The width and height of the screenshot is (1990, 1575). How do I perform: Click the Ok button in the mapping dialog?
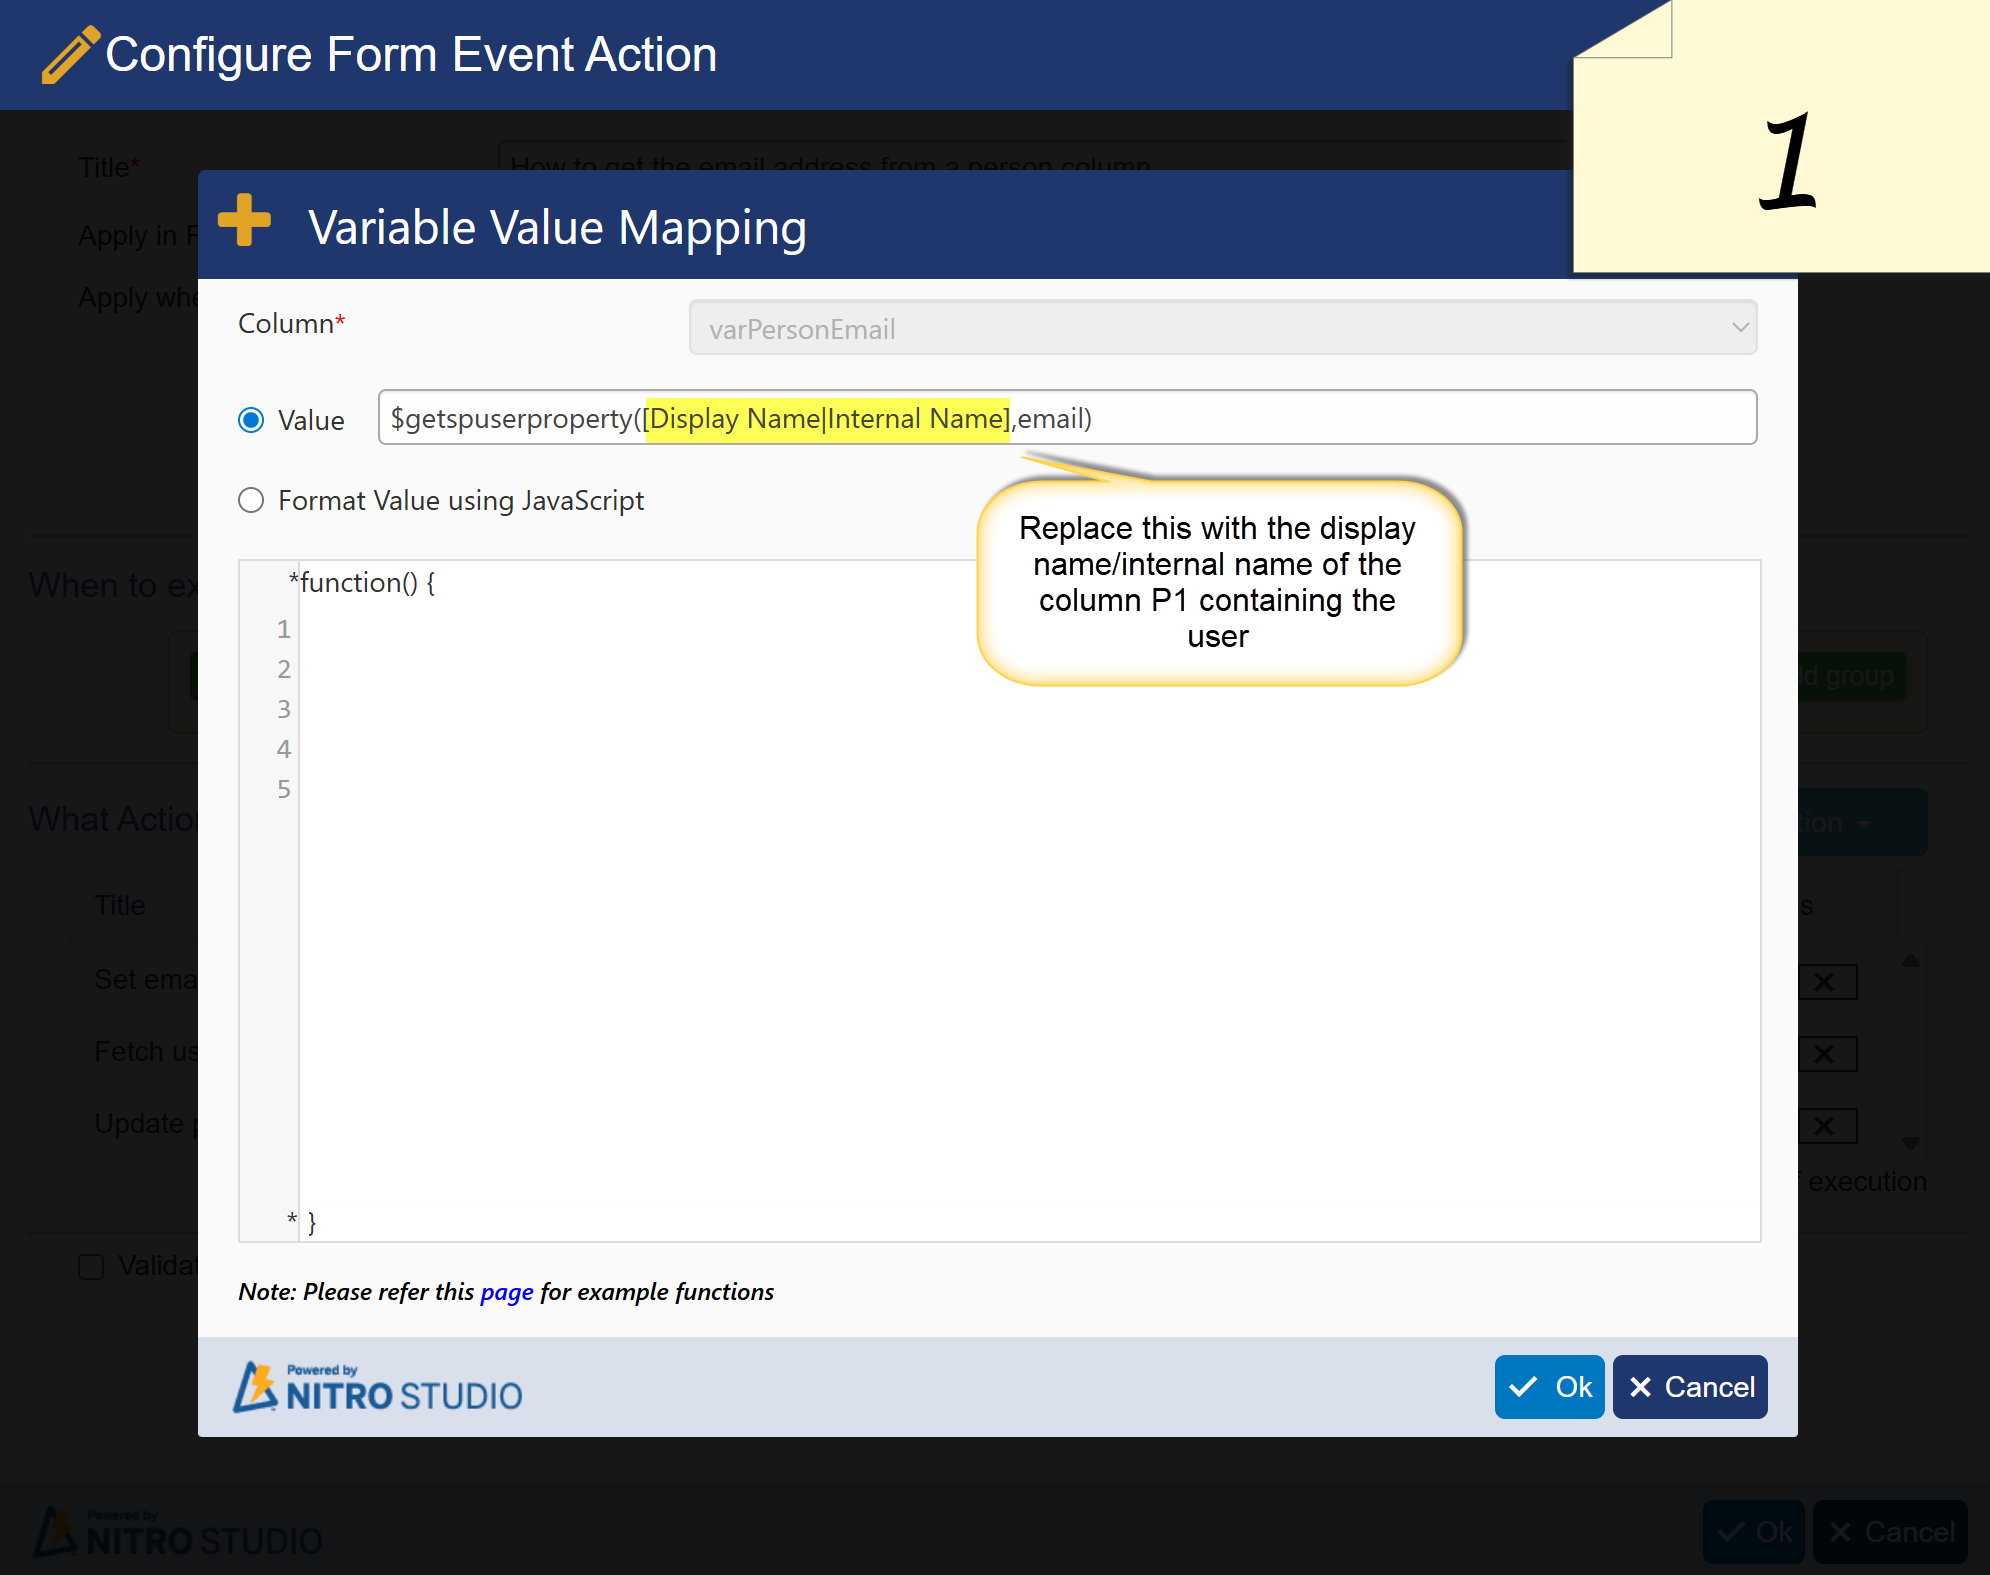click(1549, 1387)
